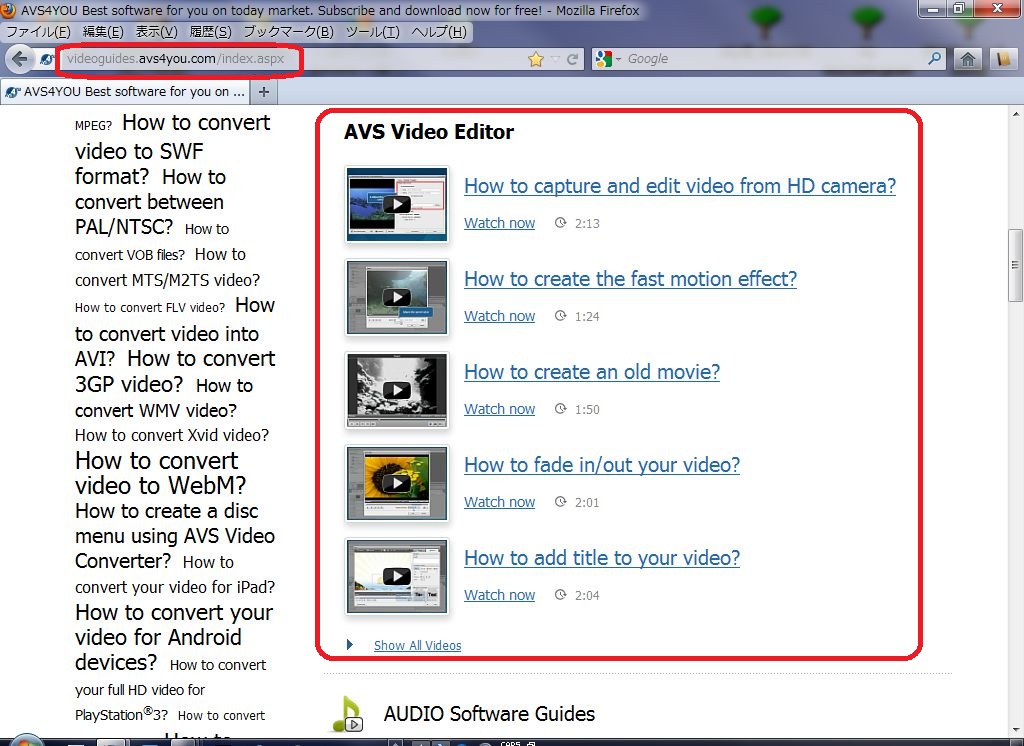
Task: Open 'How to convert Xvid video?' link
Action: pos(172,436)
